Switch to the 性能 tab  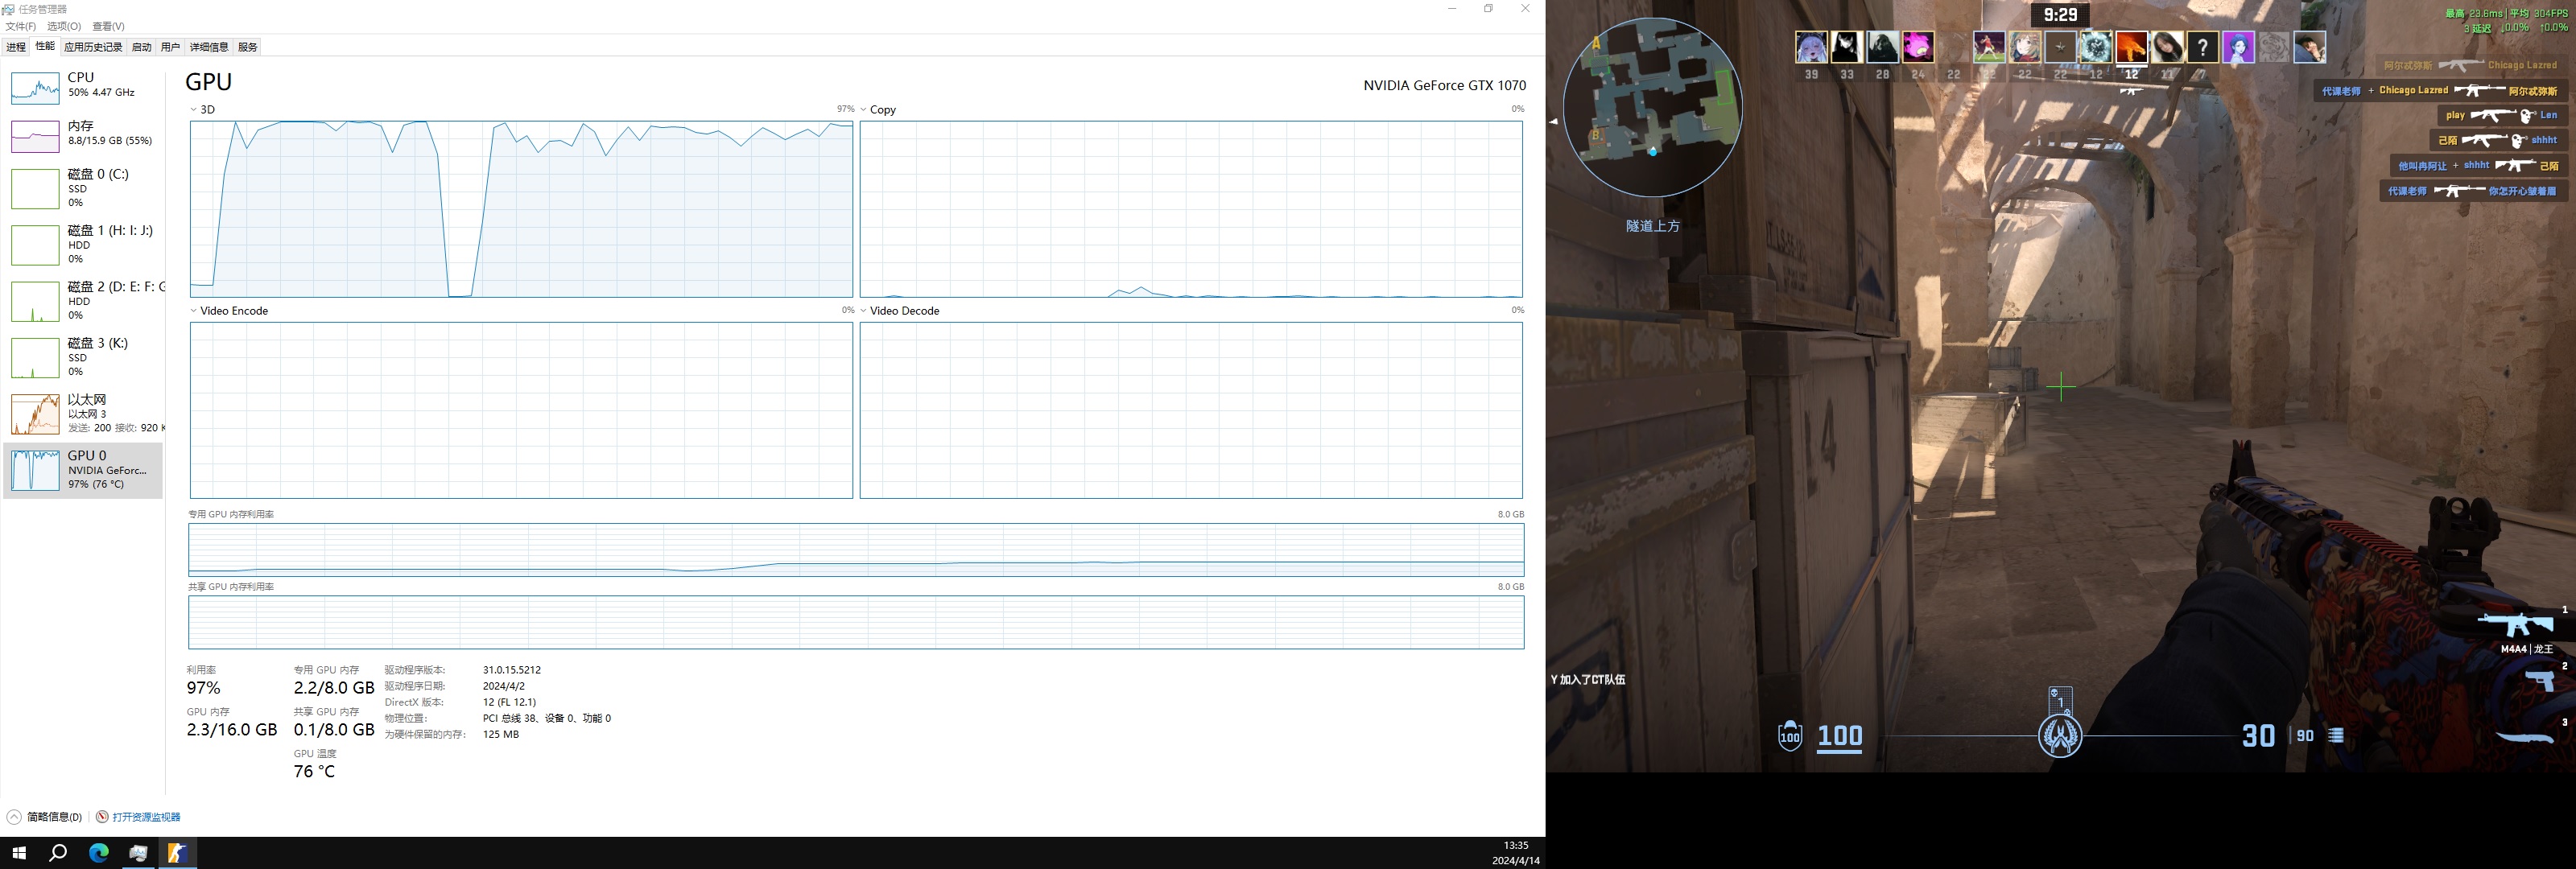[45, 46]
